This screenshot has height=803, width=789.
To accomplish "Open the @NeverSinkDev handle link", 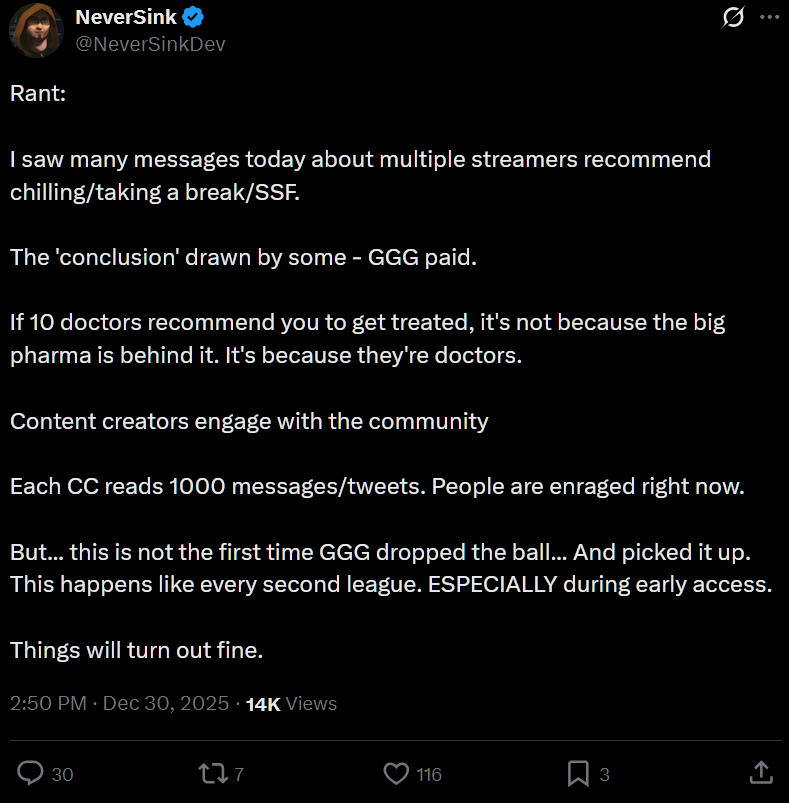I will tap(150, 44).
